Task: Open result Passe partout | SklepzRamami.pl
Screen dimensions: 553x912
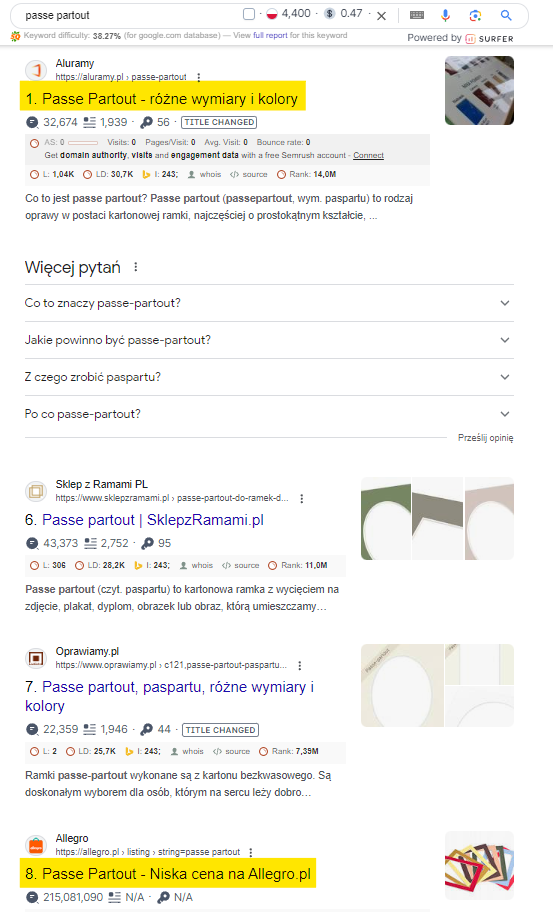Action: click(x=153, y=520)
